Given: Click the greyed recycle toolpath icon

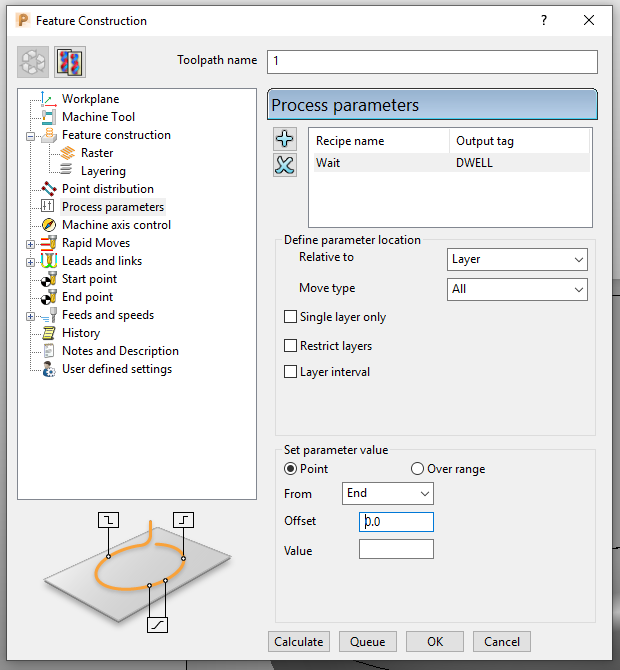Looking at the screenshot, I should click(33, 62).
